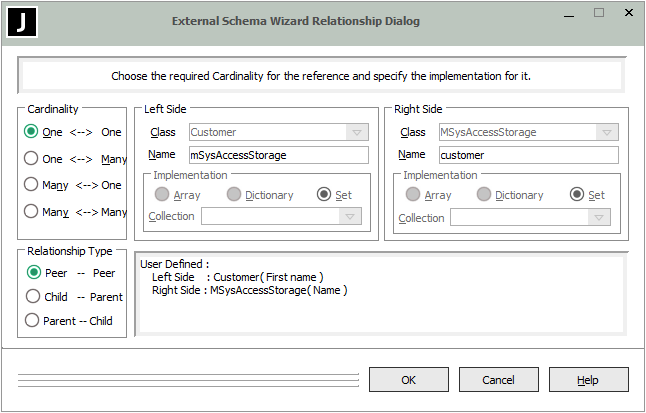Select Left Side Set implementation
The image size is (646, 413).
[324, 195]
